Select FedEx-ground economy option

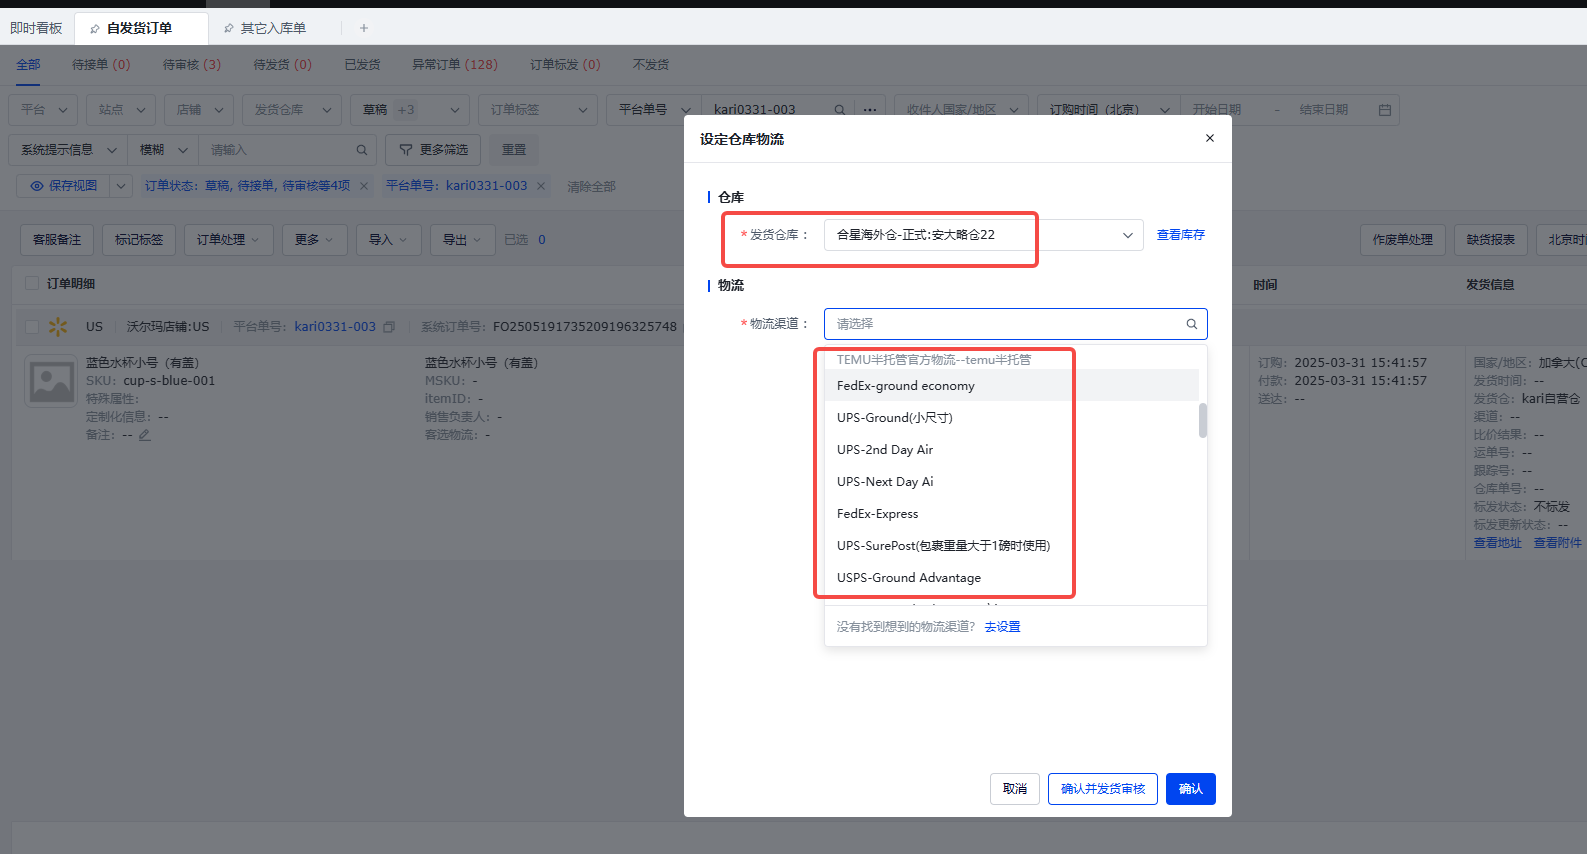(1011, 386)
